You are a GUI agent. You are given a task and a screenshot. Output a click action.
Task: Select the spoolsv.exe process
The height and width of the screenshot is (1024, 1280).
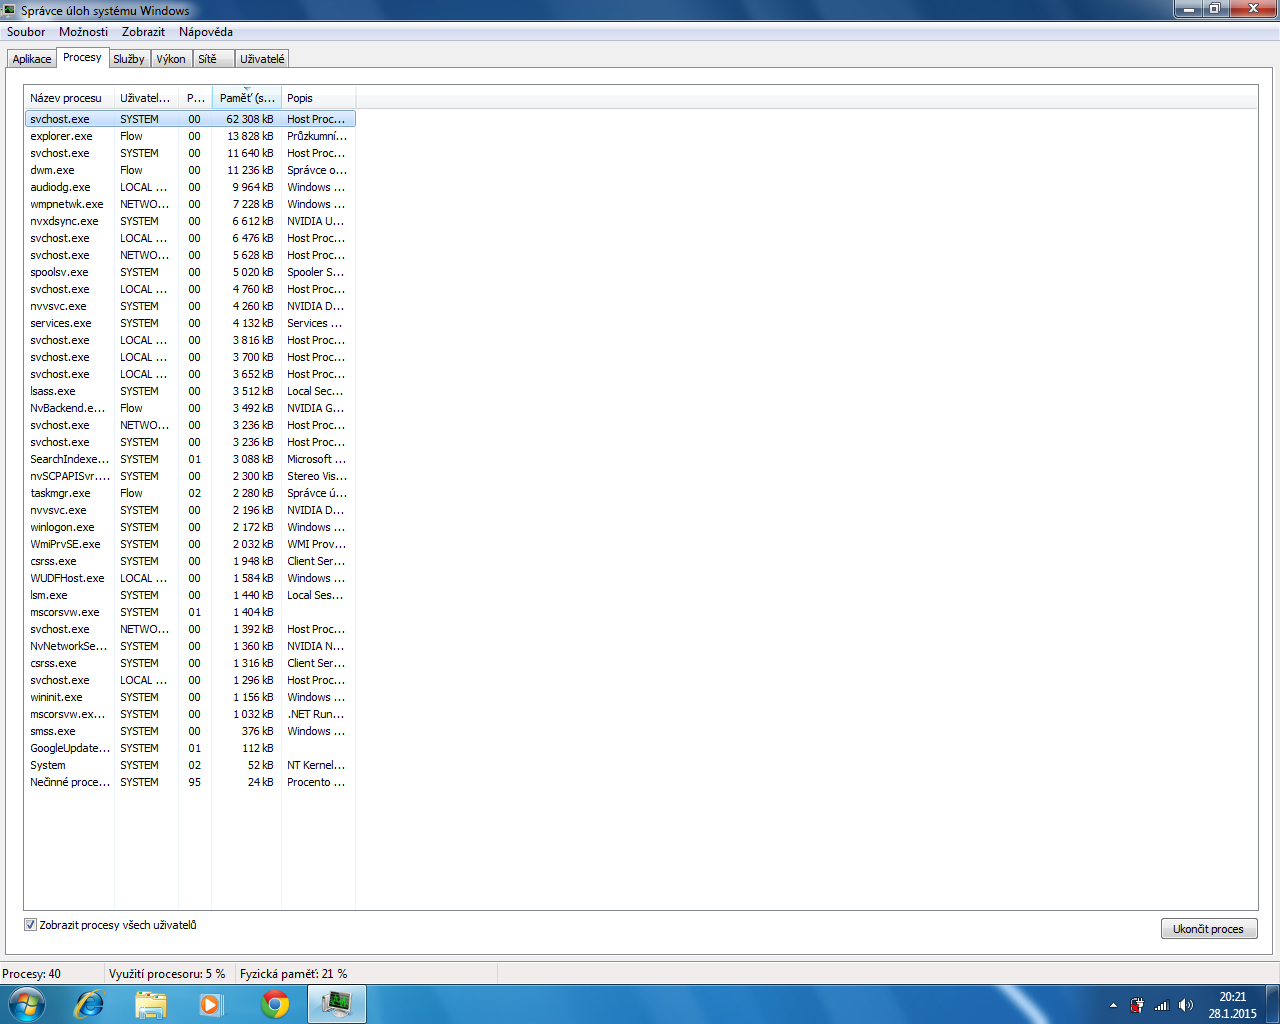pyautogui.click(x=190, y=272)
